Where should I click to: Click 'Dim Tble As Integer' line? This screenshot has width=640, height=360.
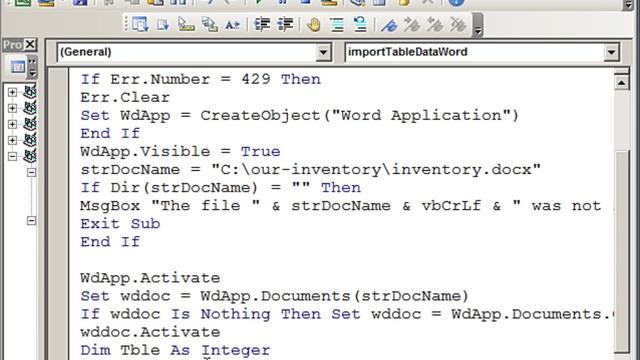tap(175, 350)
